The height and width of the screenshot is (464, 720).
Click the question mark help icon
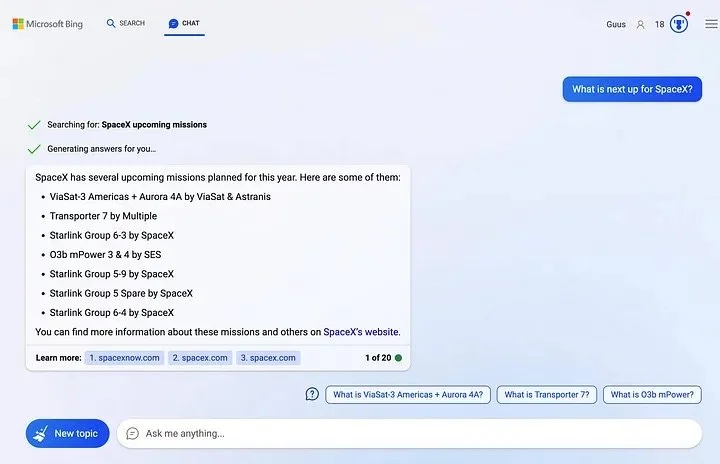point(312,394)
